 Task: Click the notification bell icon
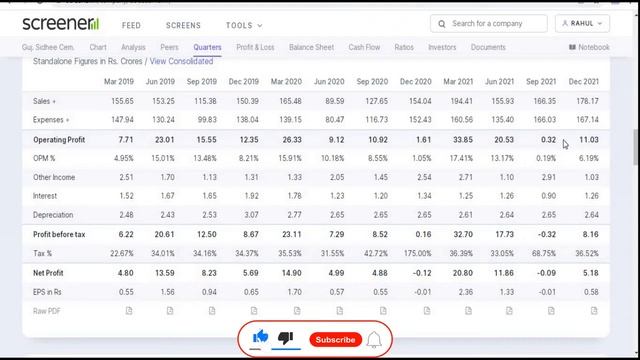374,340
